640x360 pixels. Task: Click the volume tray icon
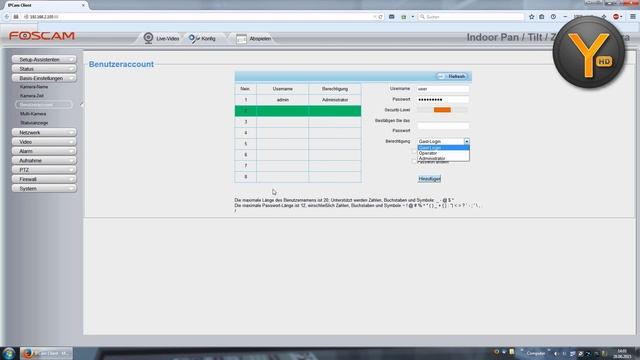(x=556, y=353)
